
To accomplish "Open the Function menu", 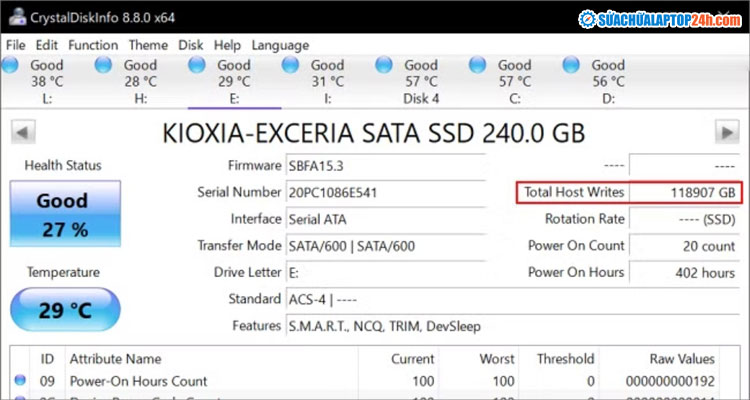I will tap(93, 45).
